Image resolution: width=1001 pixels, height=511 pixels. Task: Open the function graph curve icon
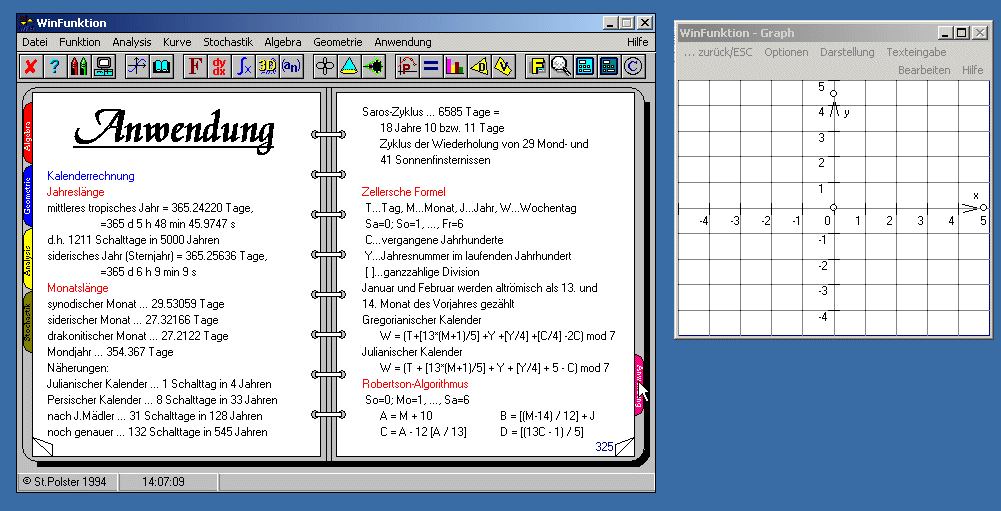click(137, 66)
